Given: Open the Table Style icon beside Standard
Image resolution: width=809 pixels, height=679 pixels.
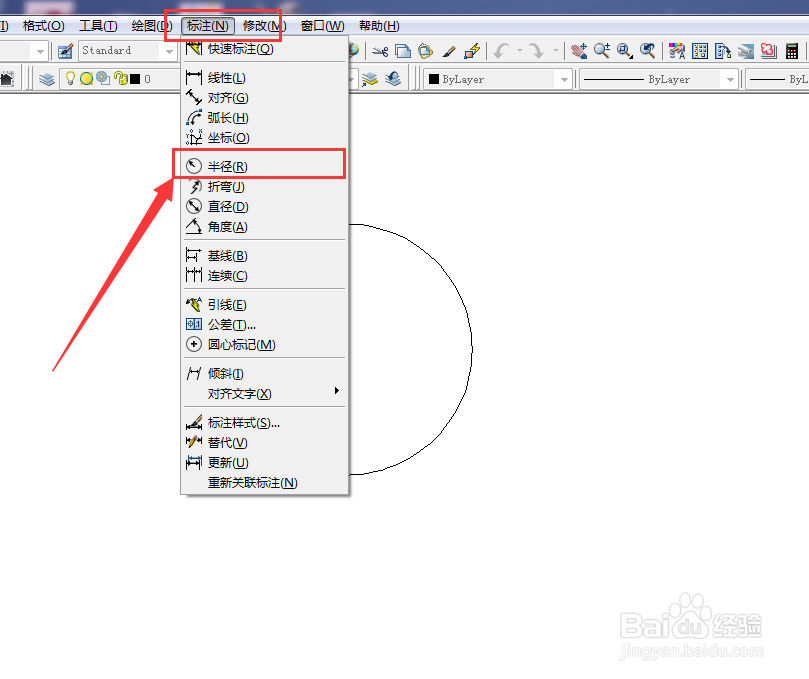Looking at the screenshot, I should coord(66,51).
